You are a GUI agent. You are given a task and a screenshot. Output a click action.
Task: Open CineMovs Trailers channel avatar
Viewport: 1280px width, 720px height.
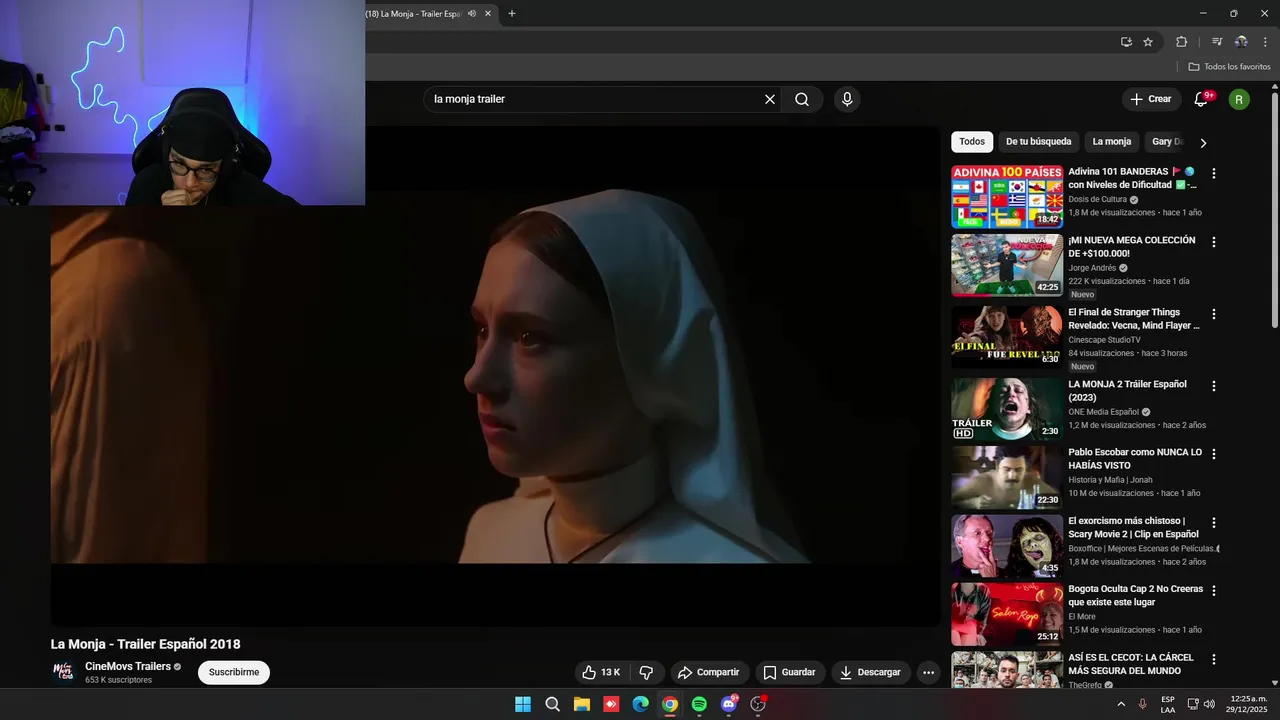[x=64, y=672]
